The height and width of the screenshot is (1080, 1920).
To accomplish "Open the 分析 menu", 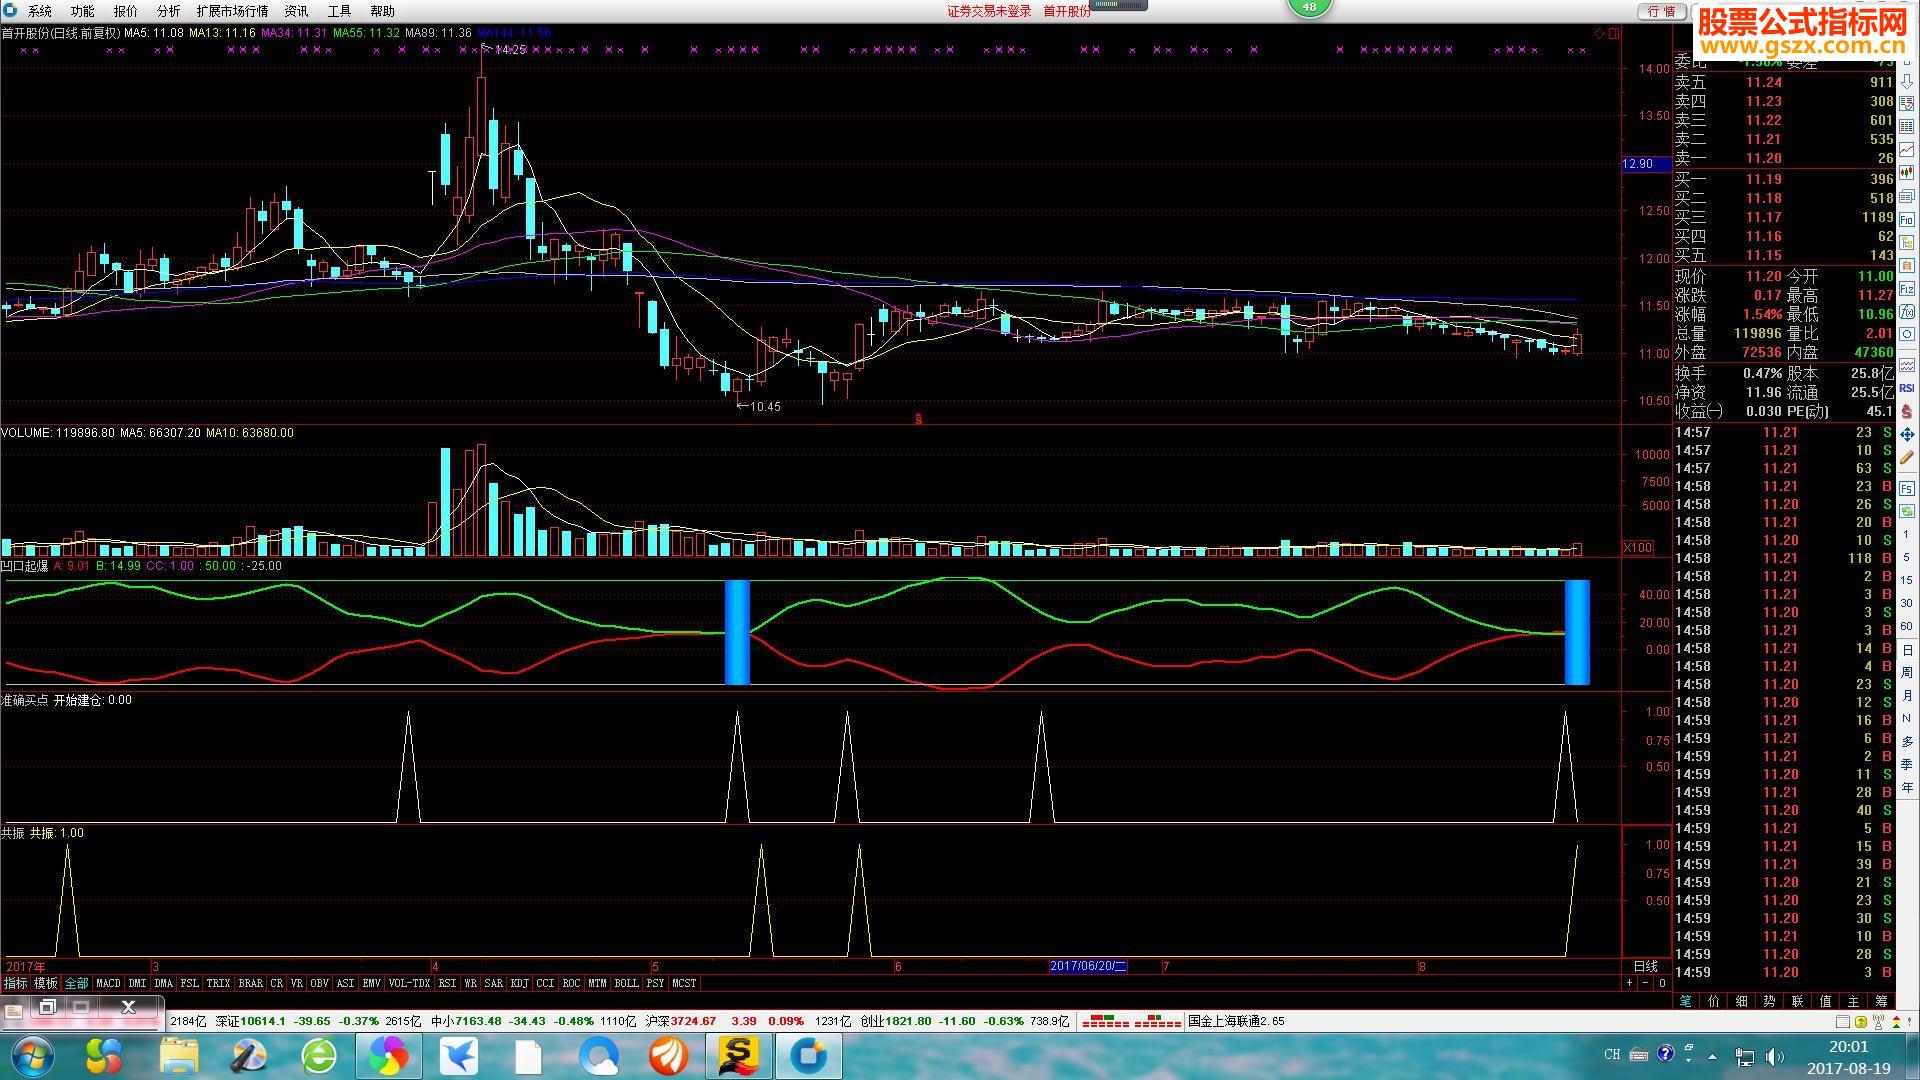I will pyautogui.click(x=168, y=11).
